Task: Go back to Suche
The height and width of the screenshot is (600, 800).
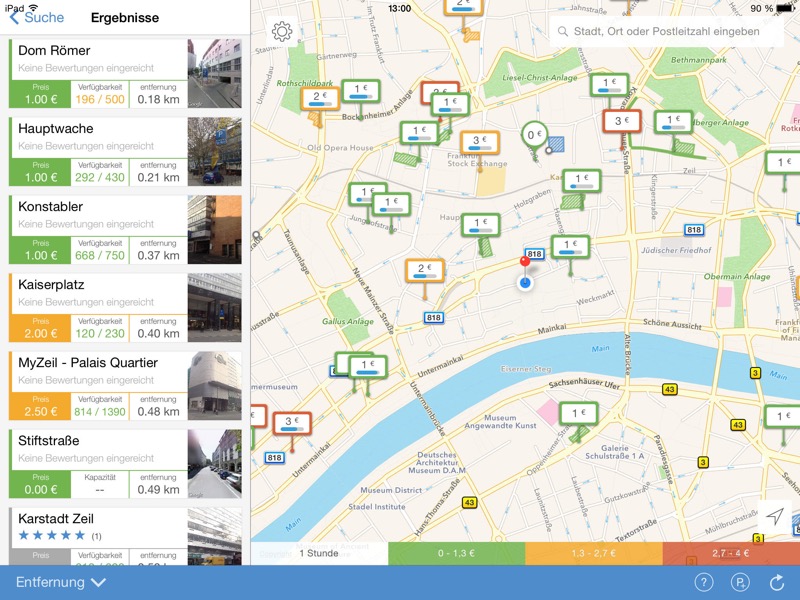Action: [x=37, y=17]
